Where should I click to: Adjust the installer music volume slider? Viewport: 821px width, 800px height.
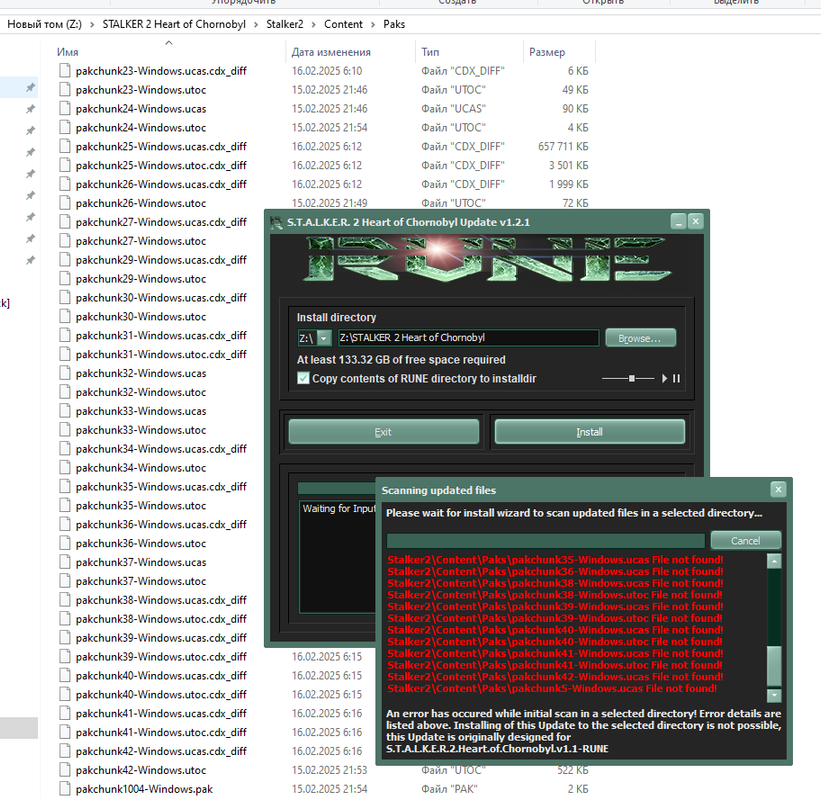(x=631, y=378)
